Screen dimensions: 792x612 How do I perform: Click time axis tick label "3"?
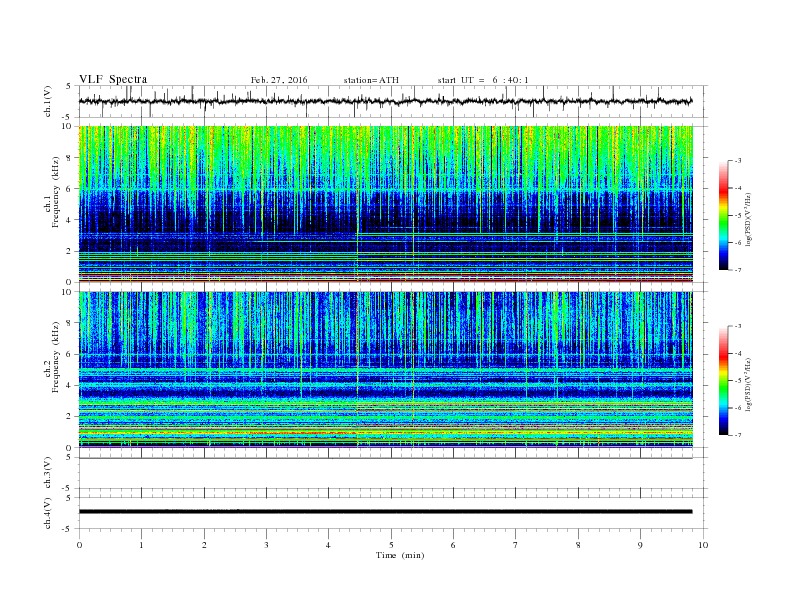266,545
